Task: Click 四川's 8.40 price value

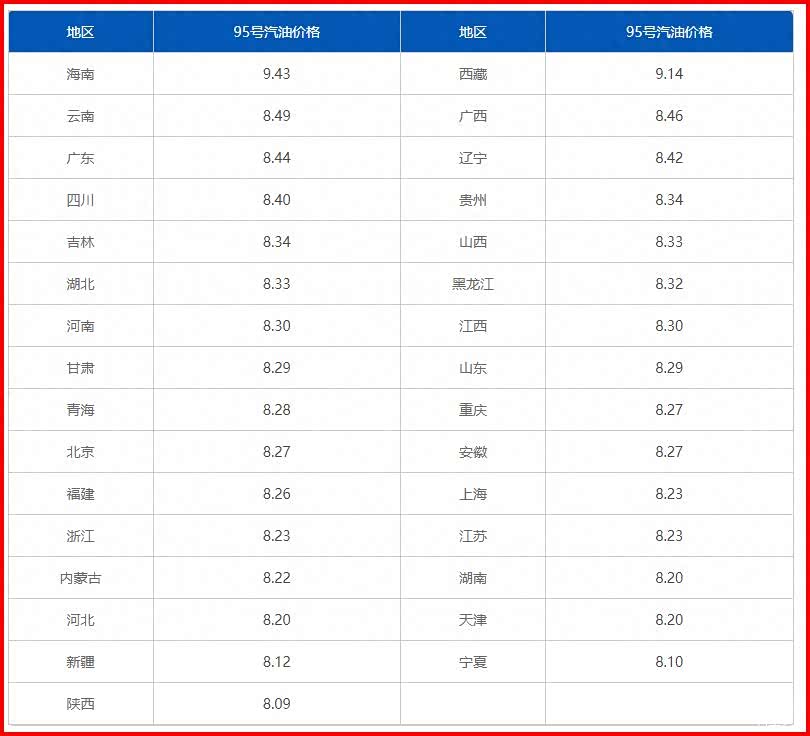Action: [276, 200]
